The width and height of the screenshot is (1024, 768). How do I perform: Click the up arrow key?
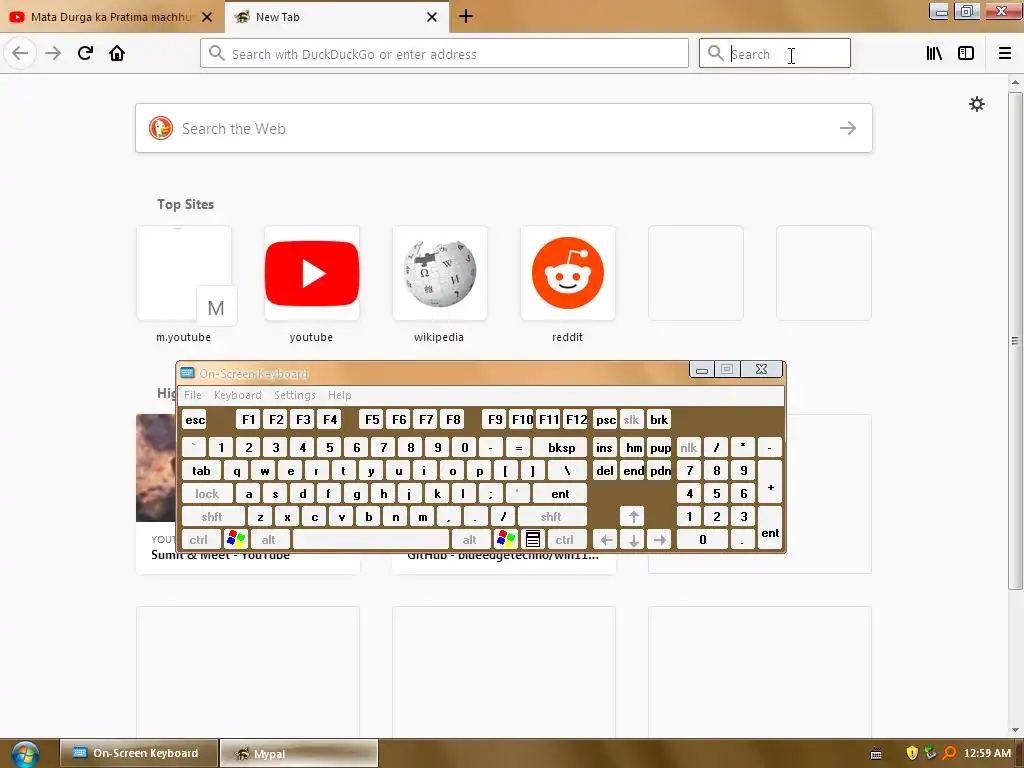(x=633, y=517)
